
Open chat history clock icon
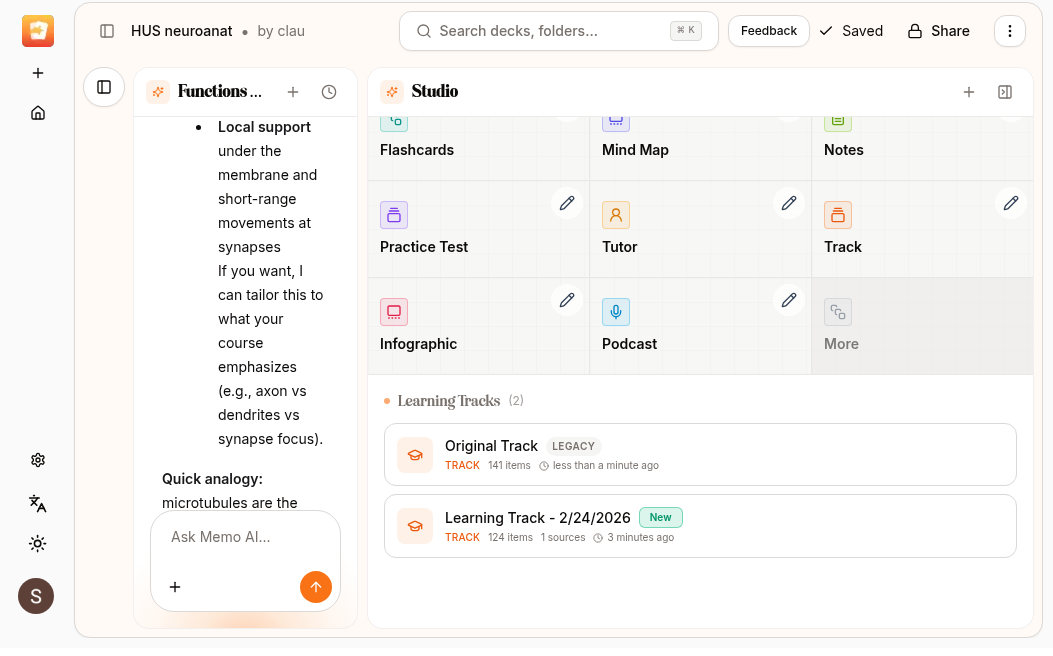pos(329,92)
